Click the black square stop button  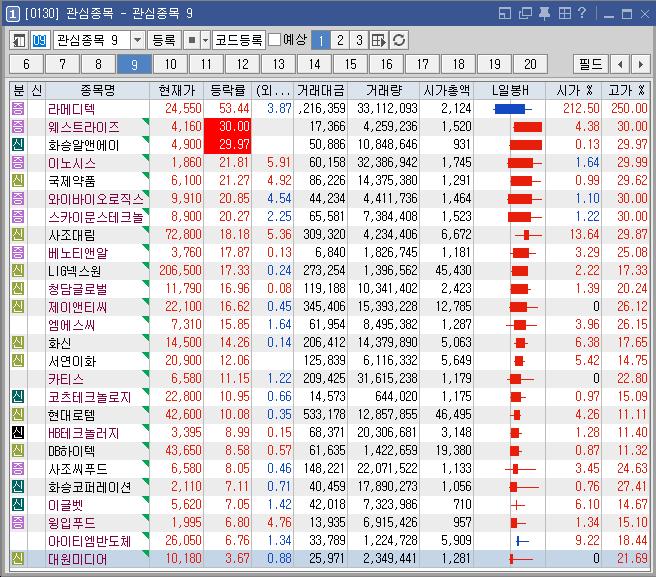click(x=192, y=41)
